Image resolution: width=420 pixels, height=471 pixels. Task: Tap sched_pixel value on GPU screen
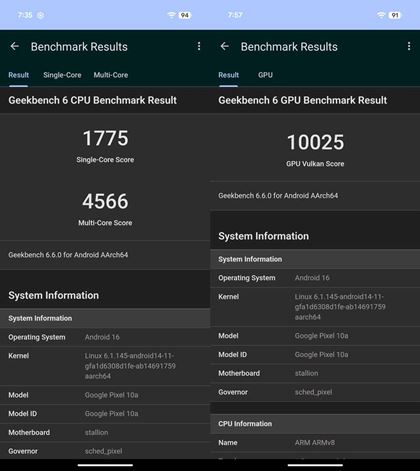point(314,392)
